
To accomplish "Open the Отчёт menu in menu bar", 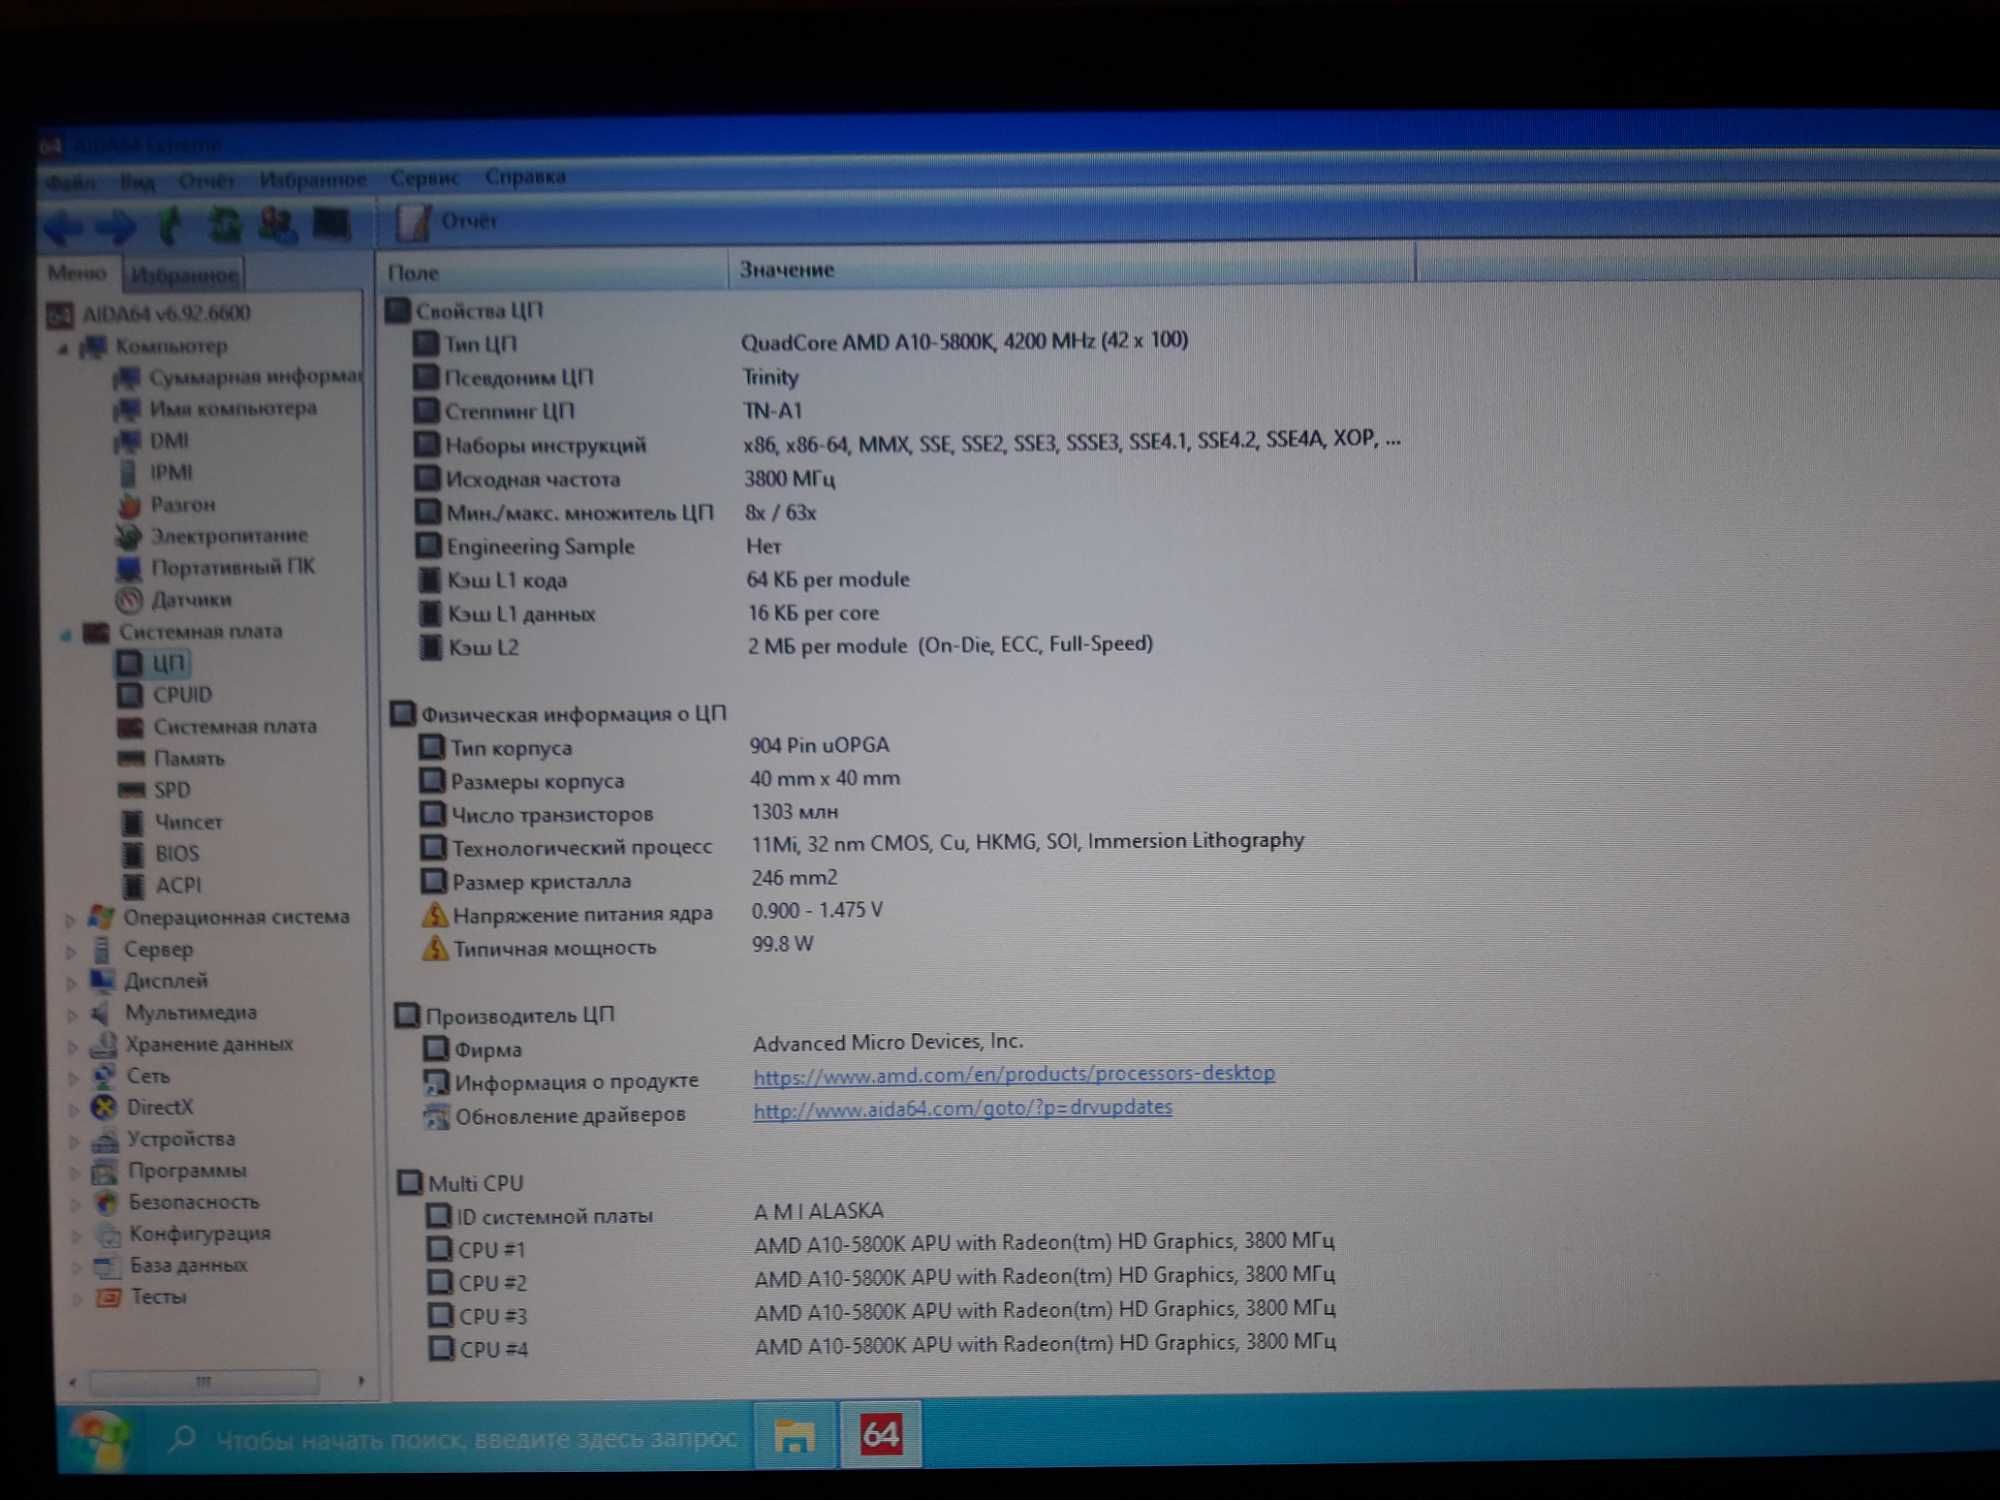I will [206, 180].
